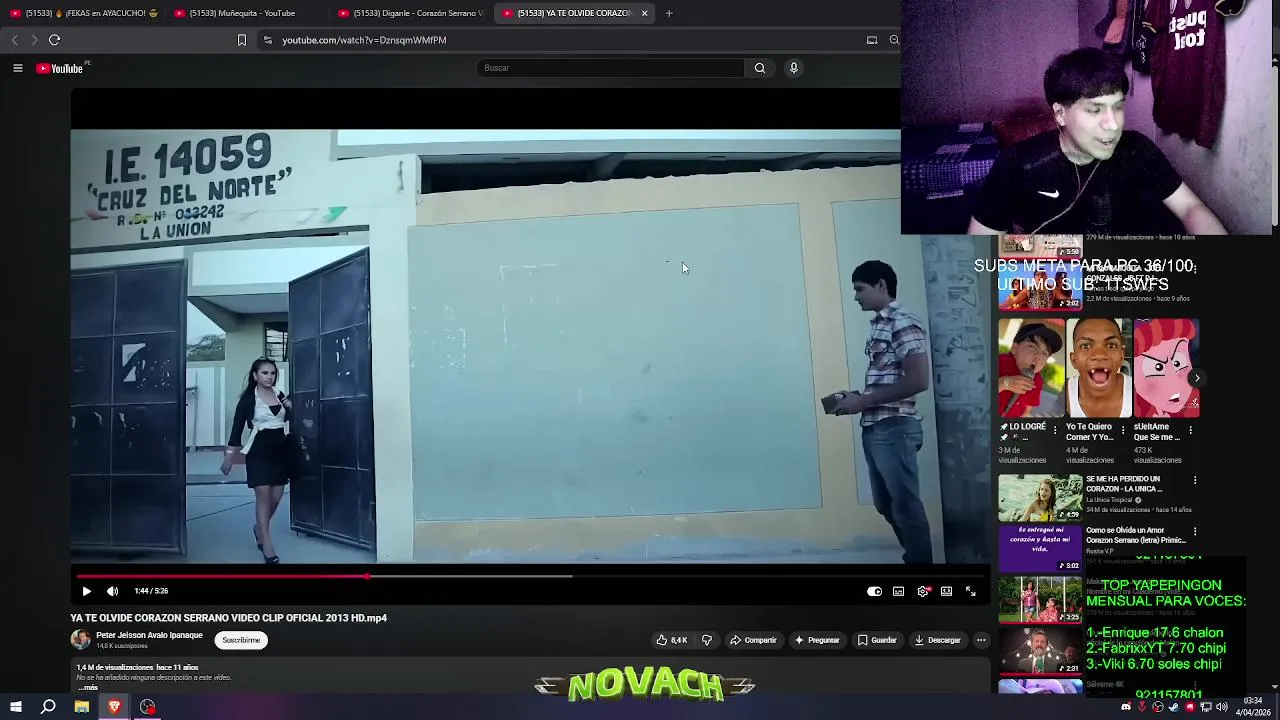The height and width of the screenshot is (720, 1280).
Task: Open options for Yo Te Quiero Comer short
Action: 1122,430
